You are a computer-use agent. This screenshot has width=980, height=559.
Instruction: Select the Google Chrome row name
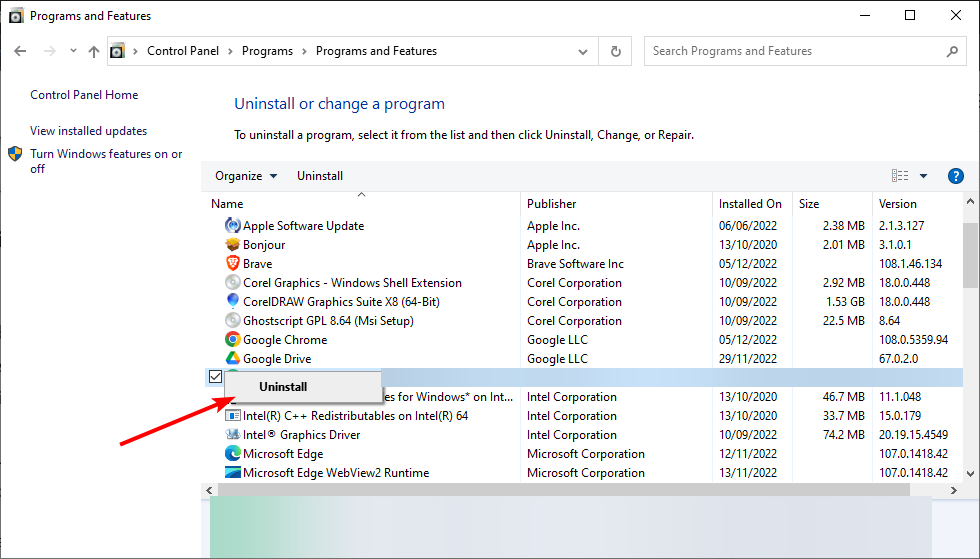pos(285,340)
